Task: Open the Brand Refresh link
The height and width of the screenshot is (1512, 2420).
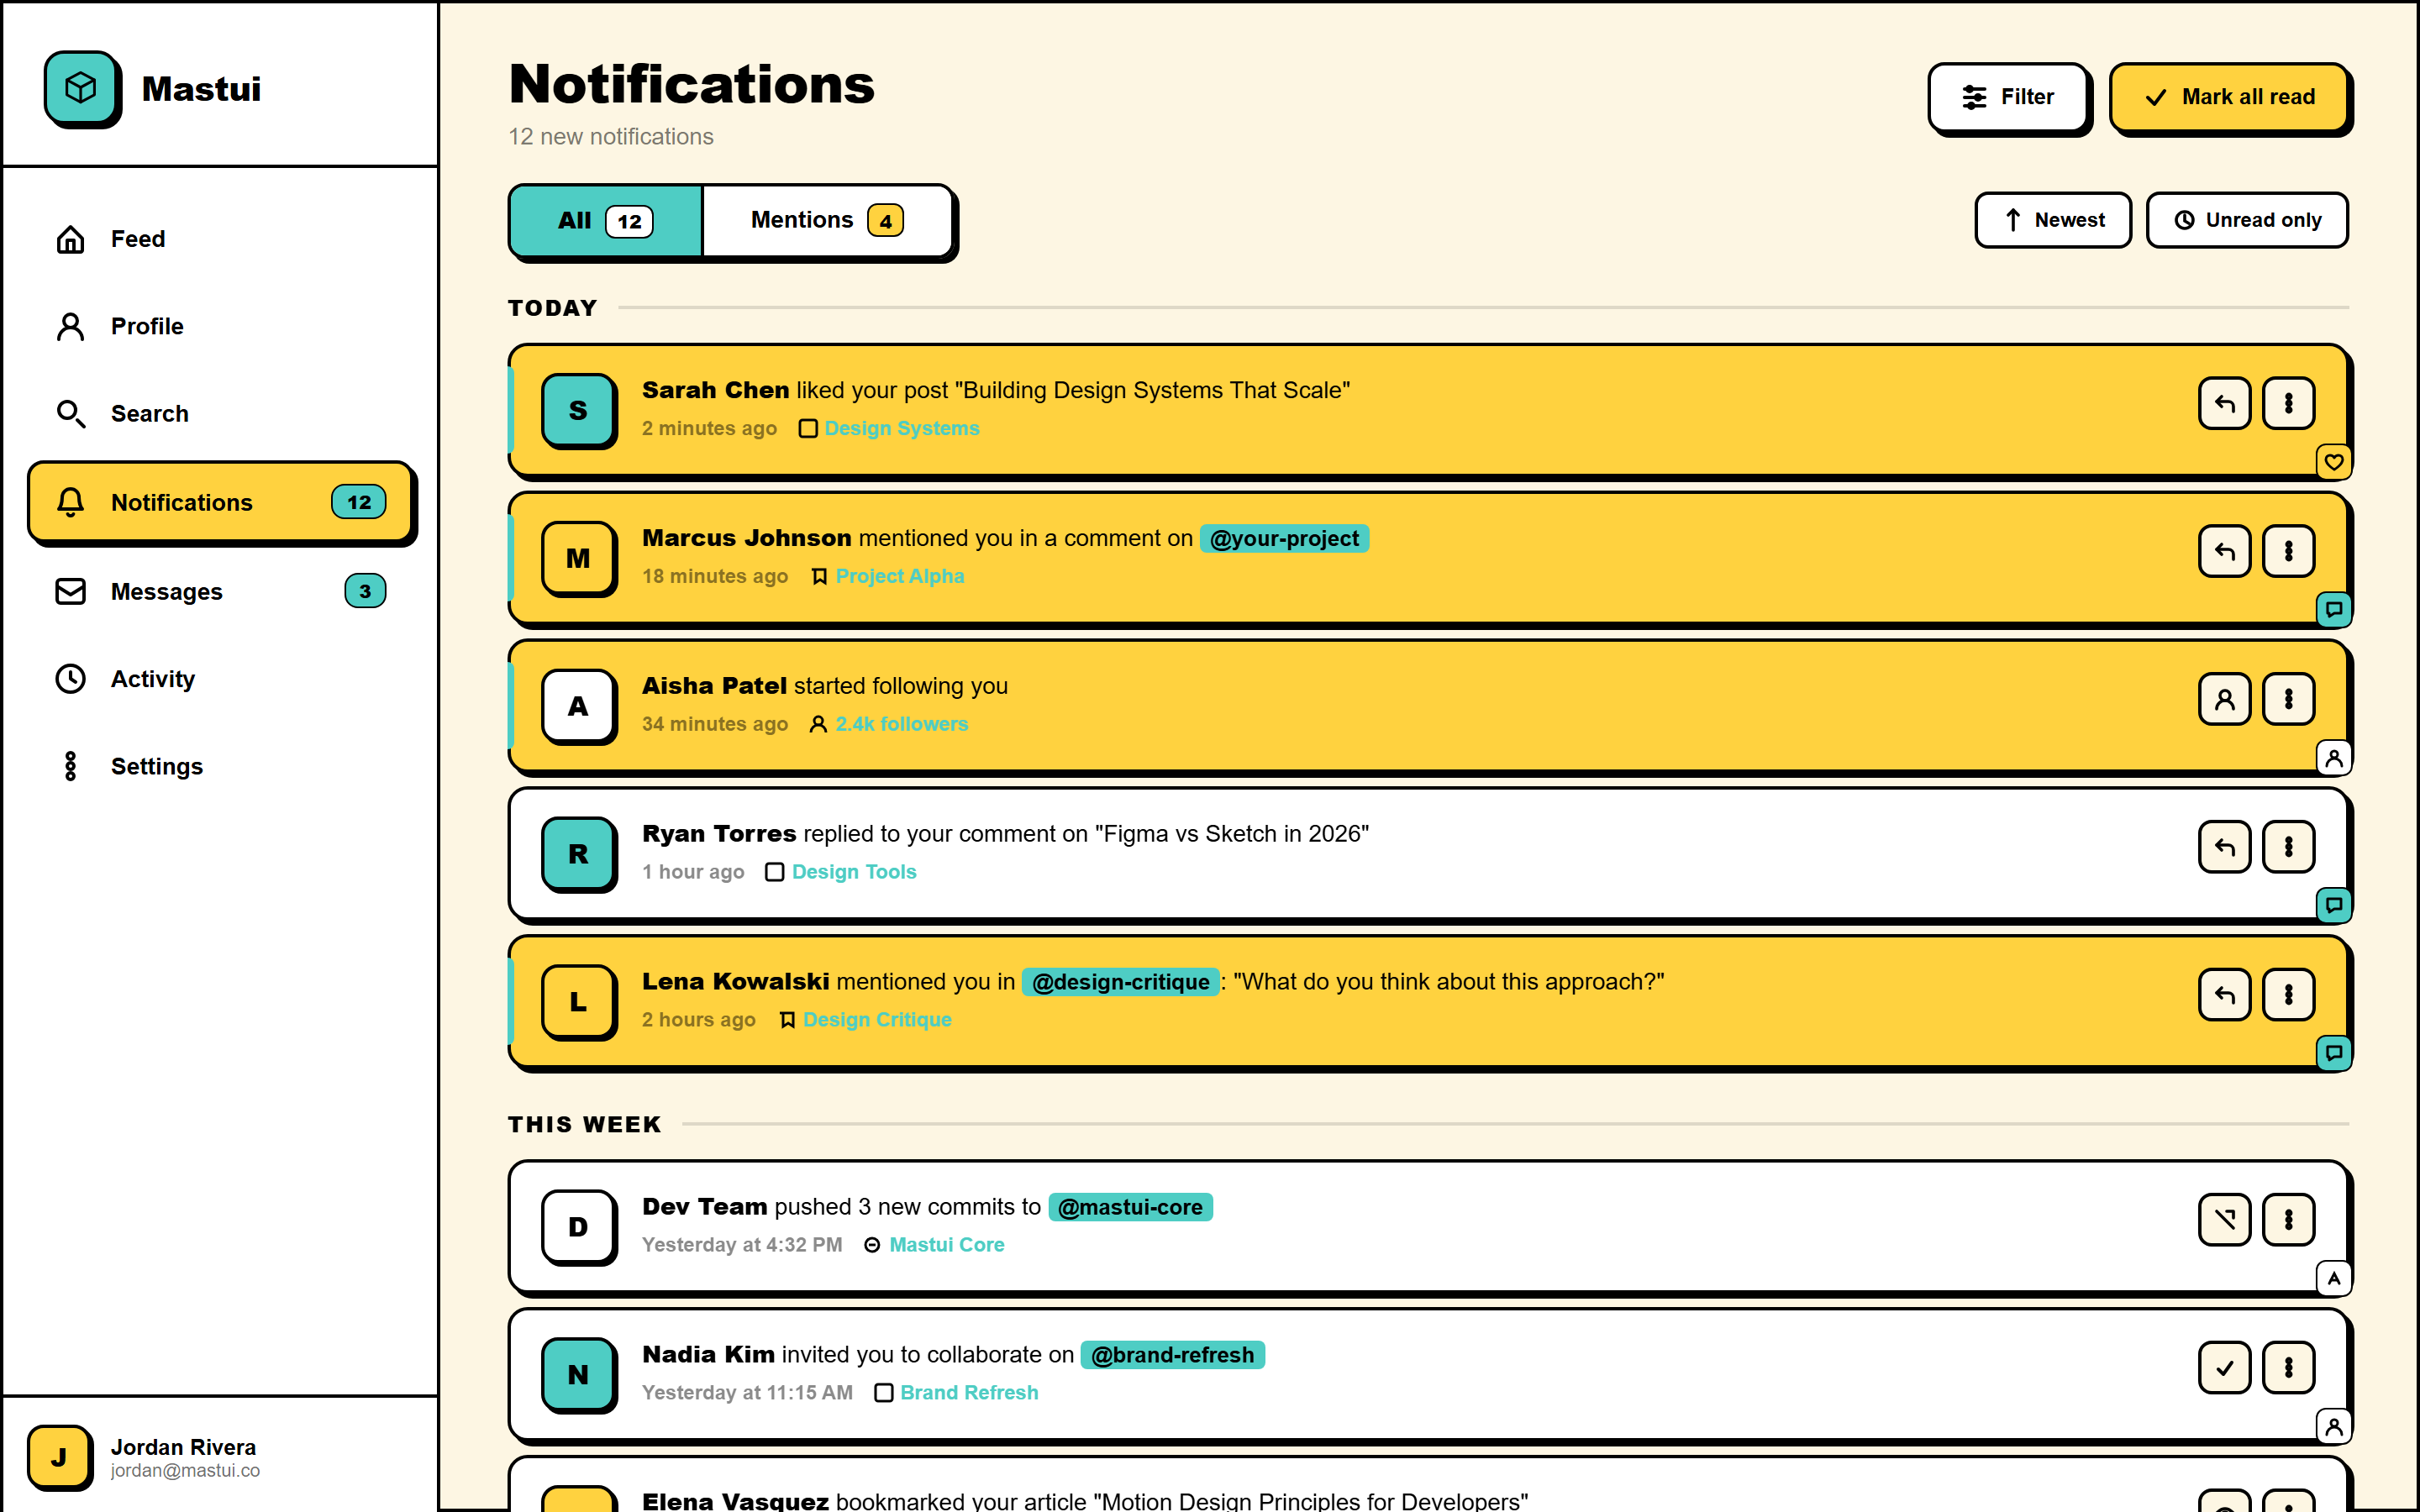Action: click(969, 1393)
